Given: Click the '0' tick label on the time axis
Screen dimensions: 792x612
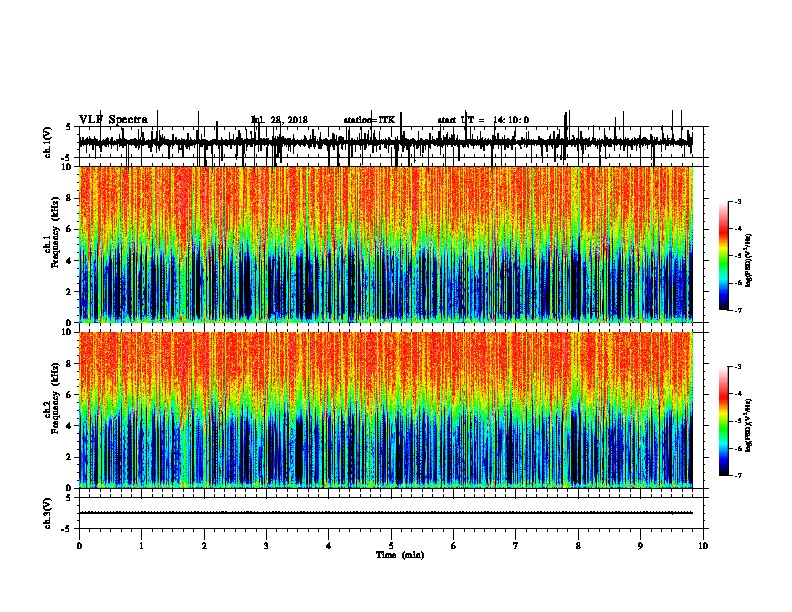Looking at the screenshot, I should (x=79, y=546).
